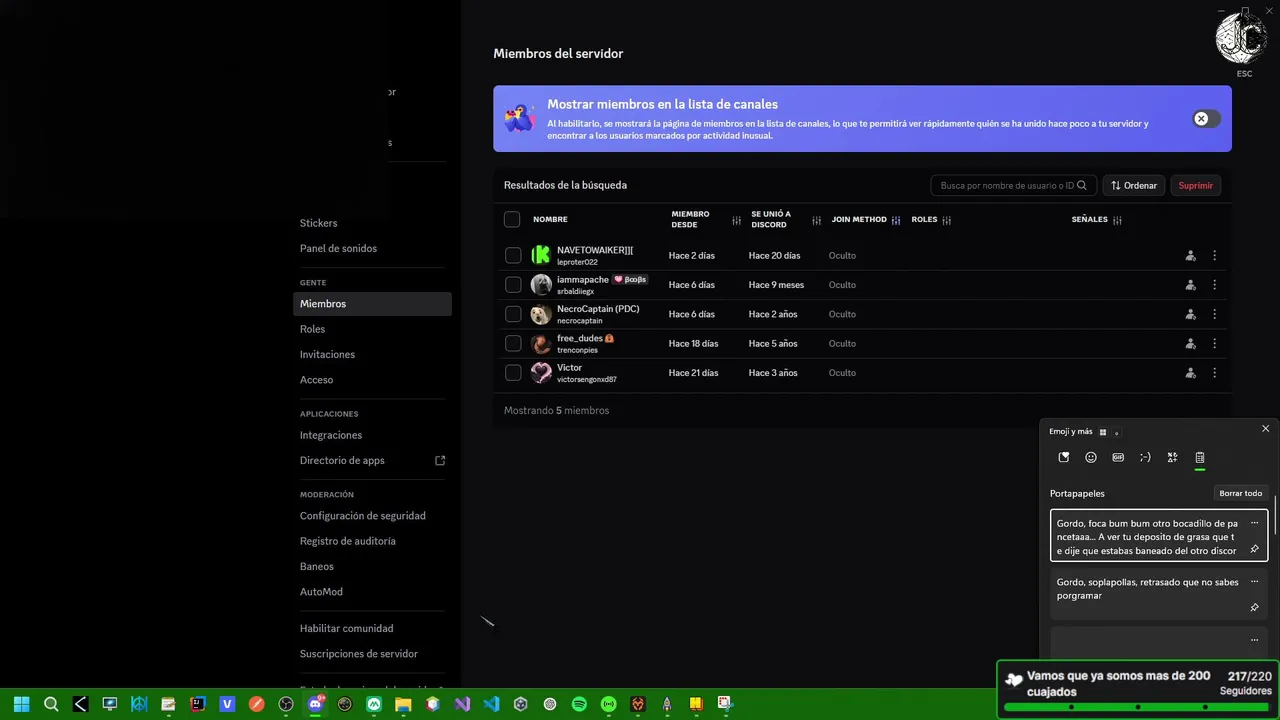
Task: Open the Ordenar sort dropdown
Action: click(1134, 185)
